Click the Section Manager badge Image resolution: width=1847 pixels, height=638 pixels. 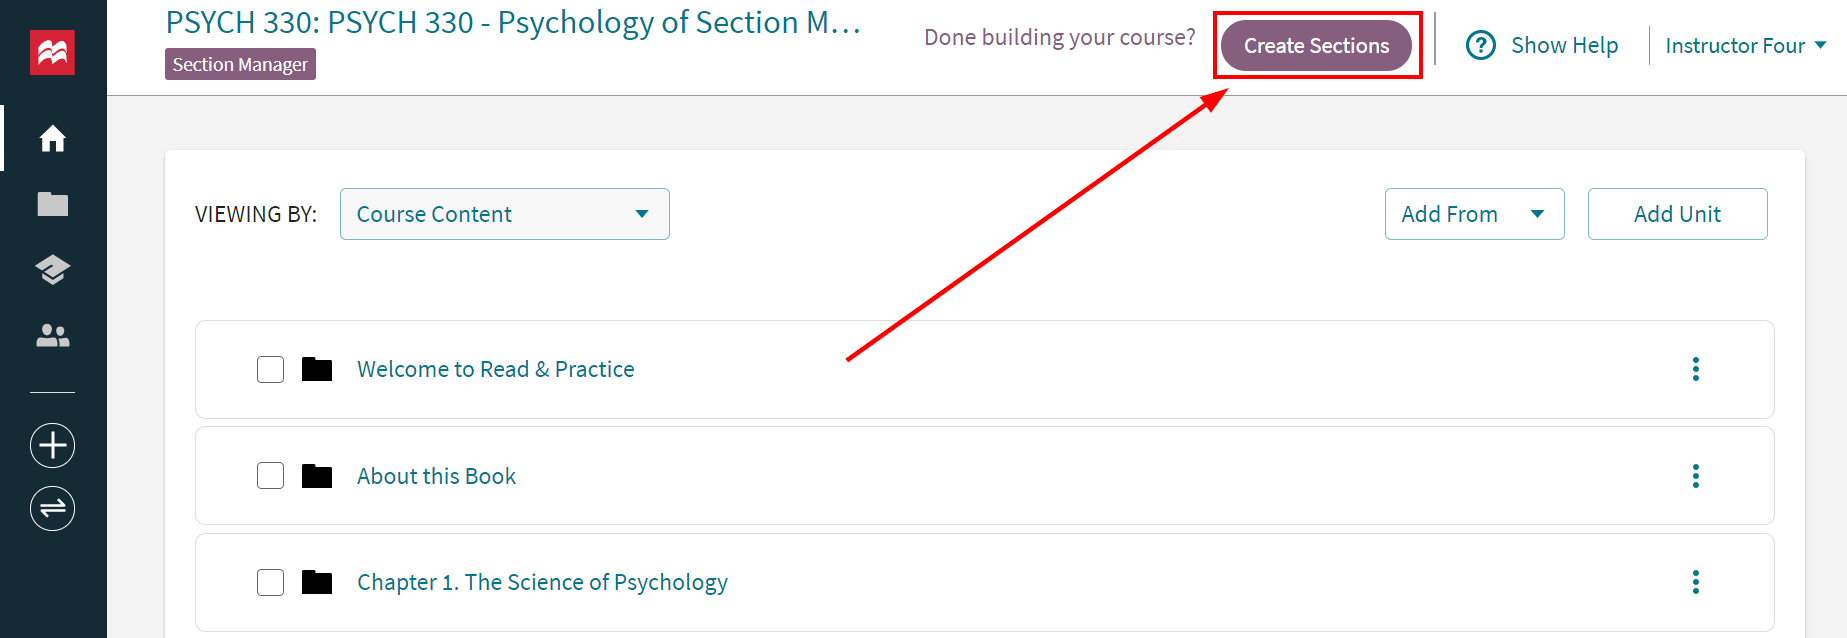tap(240, 64)
